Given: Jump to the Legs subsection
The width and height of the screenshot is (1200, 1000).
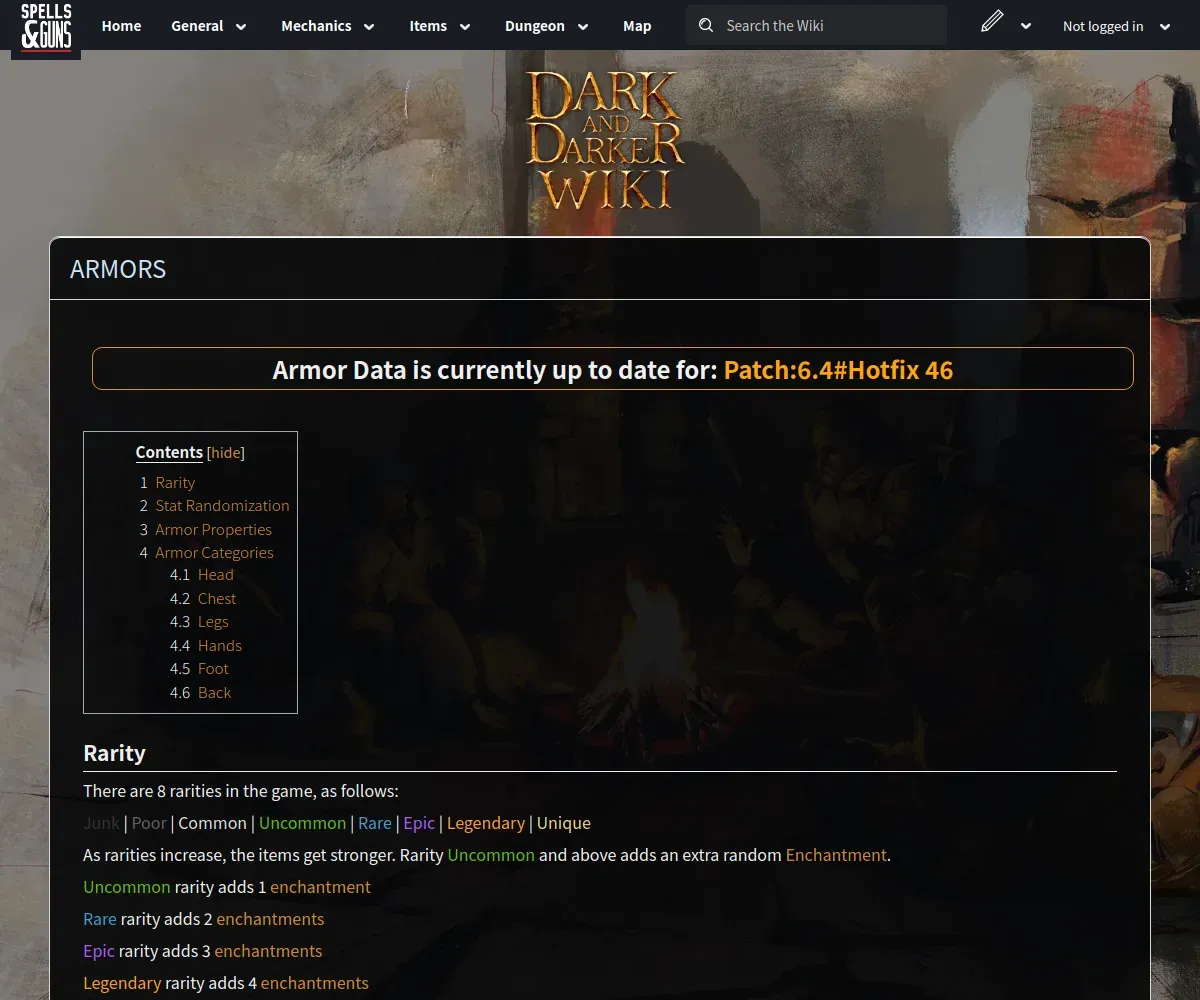Looking at the screenshot, I should point(213,622).
